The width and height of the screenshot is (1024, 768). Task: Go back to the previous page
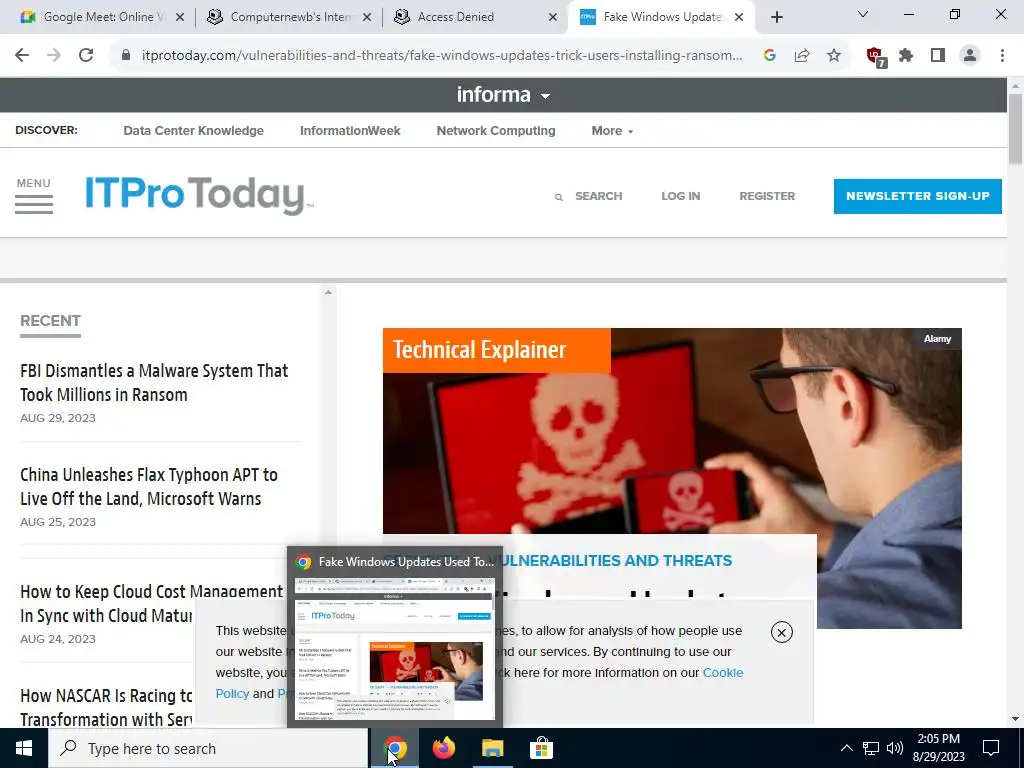click(x=22, y=56)
